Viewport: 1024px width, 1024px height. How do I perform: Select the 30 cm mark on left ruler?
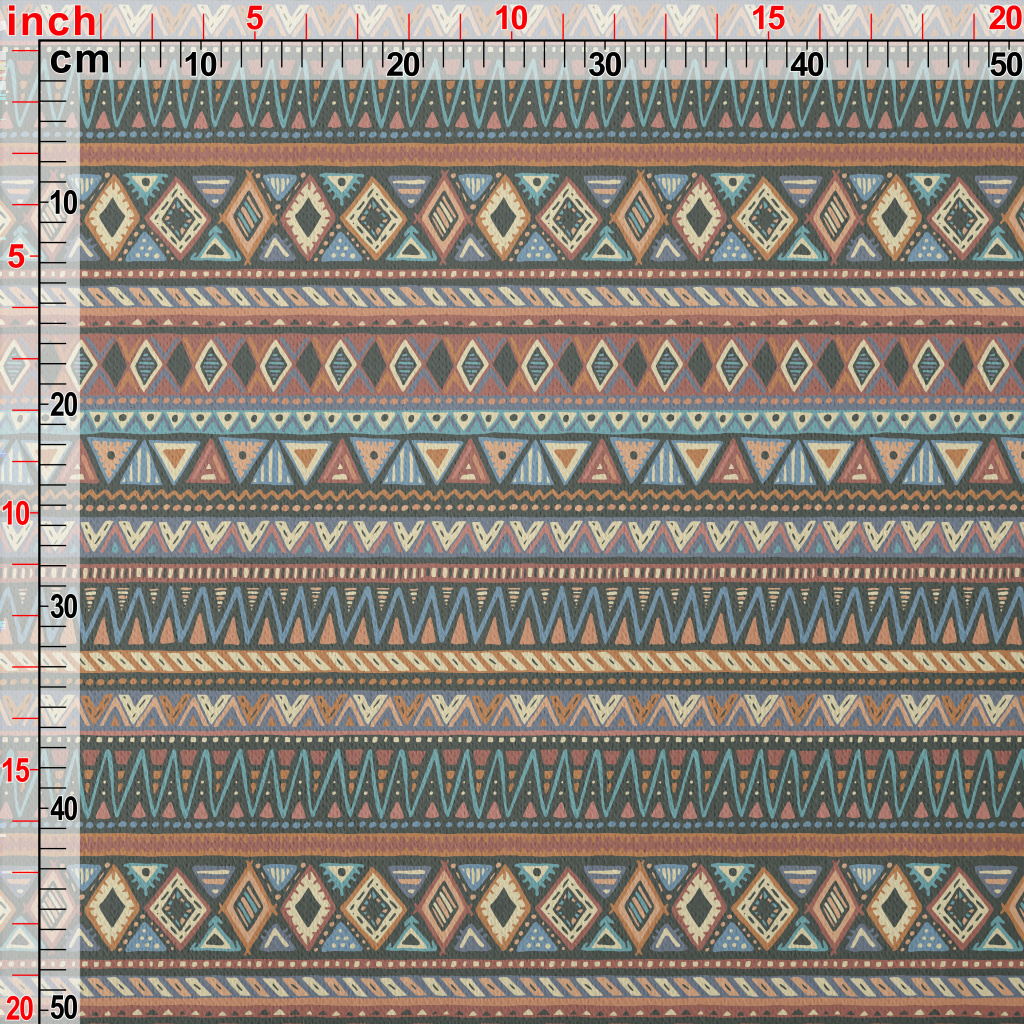click(62, 607)
